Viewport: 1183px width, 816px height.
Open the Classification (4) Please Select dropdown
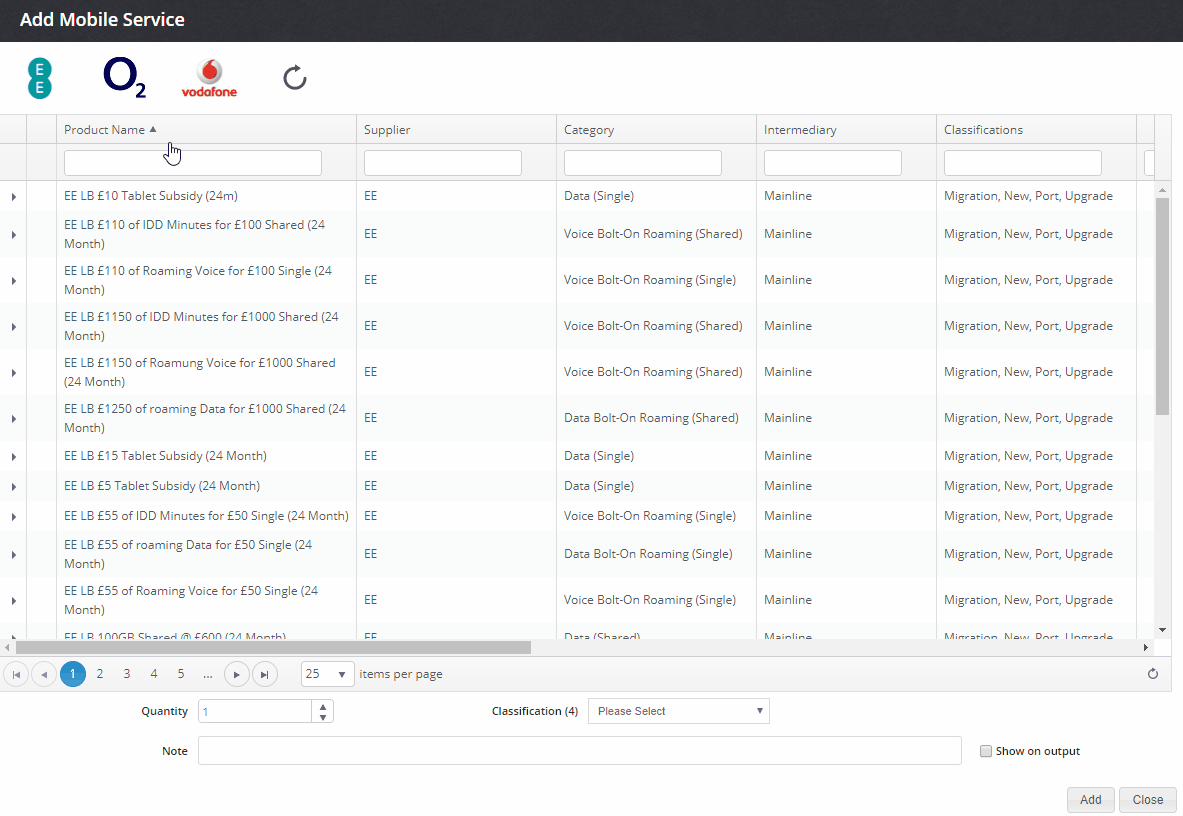coord(678,711)
